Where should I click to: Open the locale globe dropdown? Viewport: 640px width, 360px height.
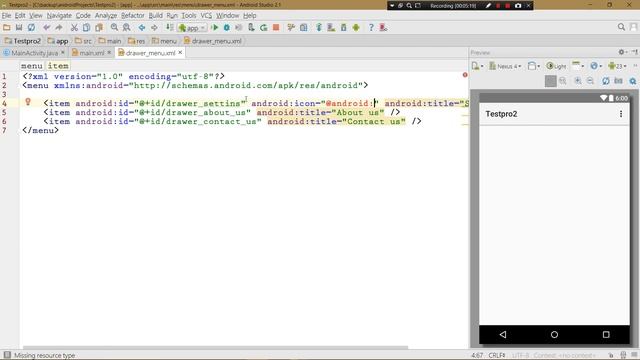click(x=596, y=66)
